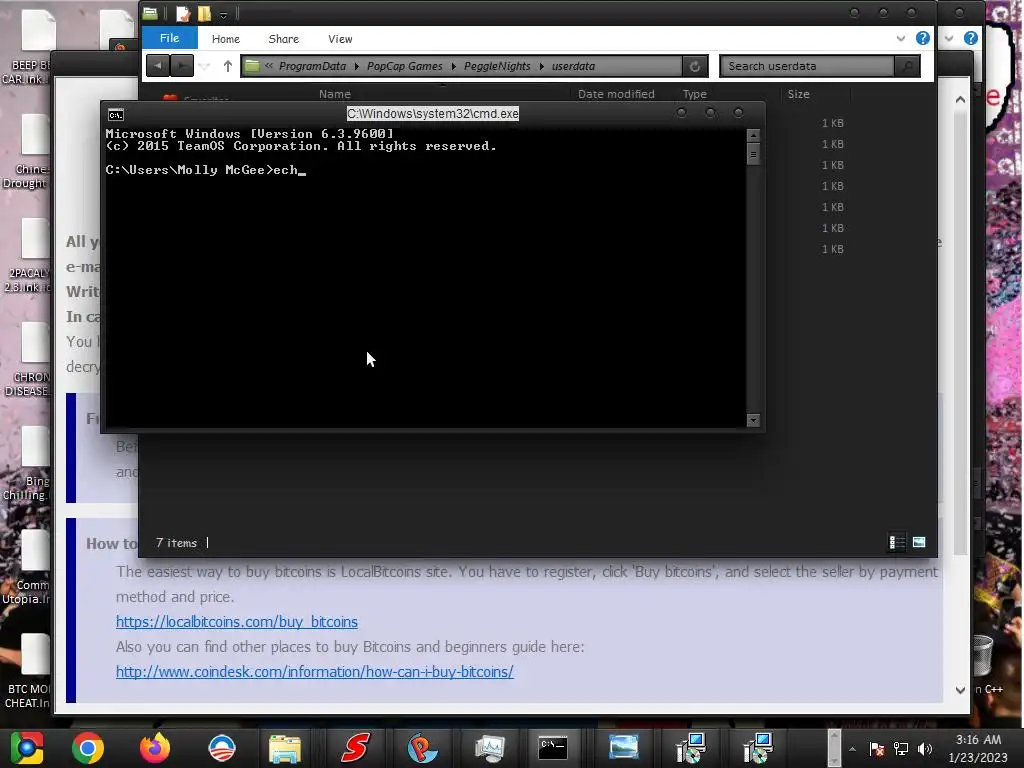
Task: Expand the hidden breadcrumb path chevrons
Action: 268,66
